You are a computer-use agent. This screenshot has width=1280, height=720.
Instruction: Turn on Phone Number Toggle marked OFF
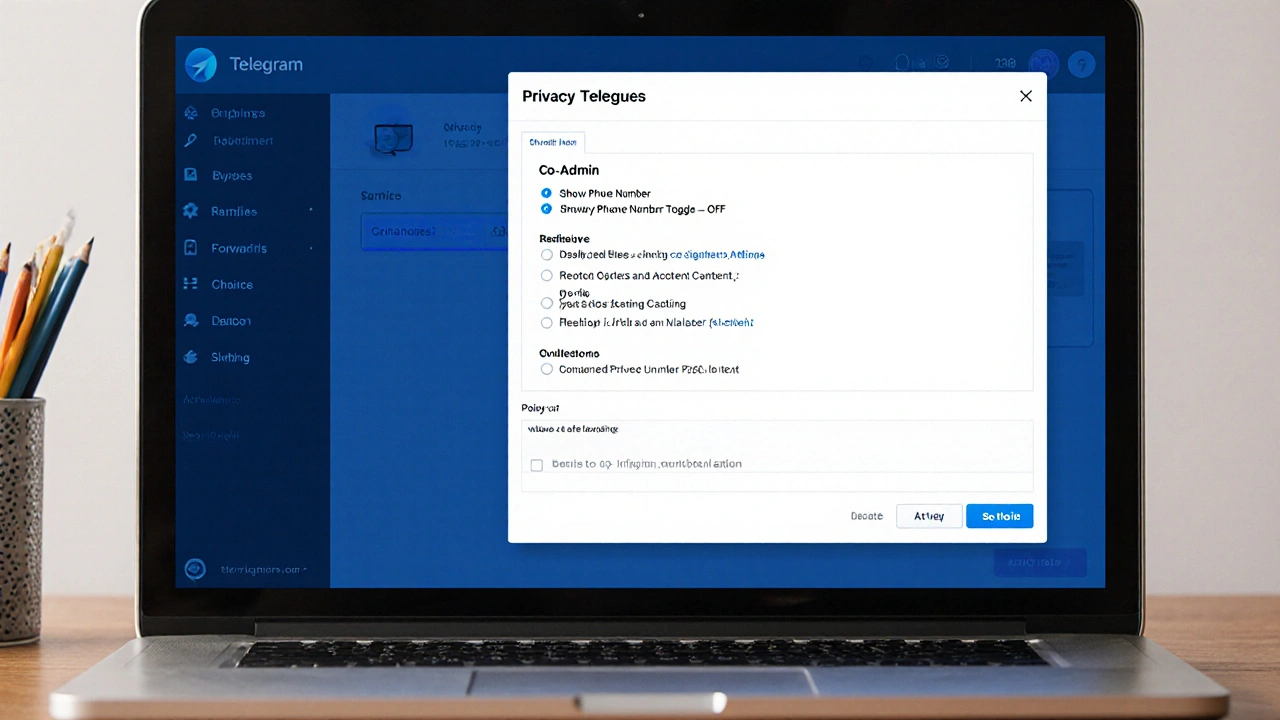[546, 209]
